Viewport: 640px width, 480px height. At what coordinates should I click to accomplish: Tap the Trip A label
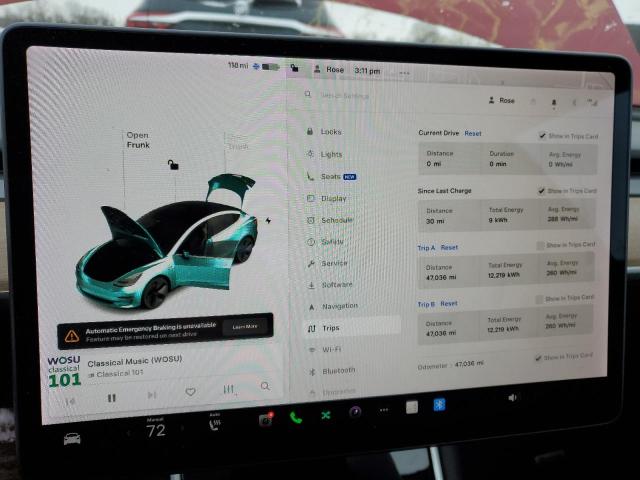pos(426,248)
